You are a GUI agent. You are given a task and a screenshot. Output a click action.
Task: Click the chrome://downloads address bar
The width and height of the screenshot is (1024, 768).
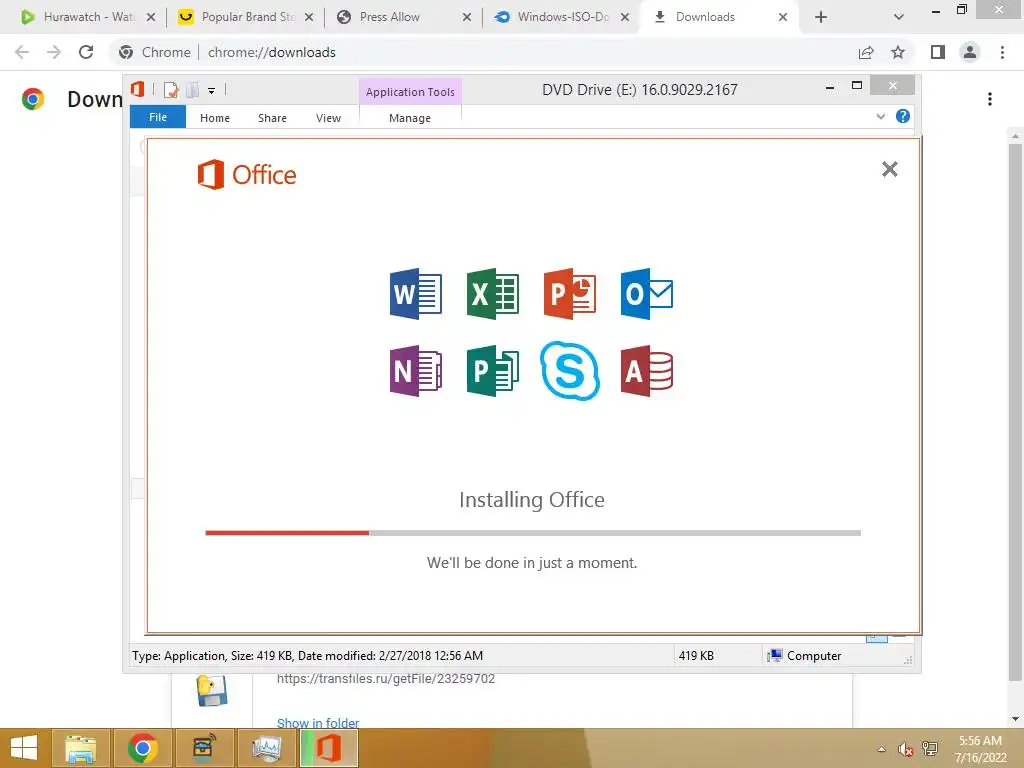[x=483, y=52]
